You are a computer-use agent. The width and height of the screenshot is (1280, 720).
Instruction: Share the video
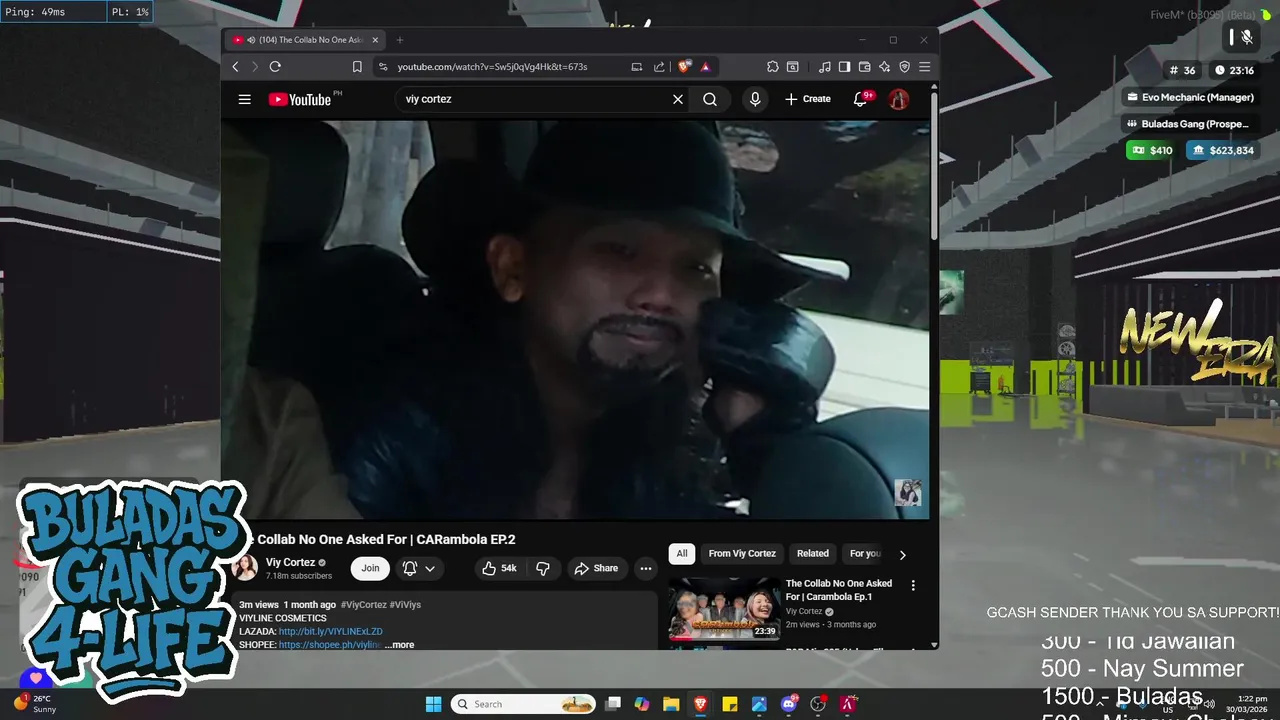(x=596, y=568)
